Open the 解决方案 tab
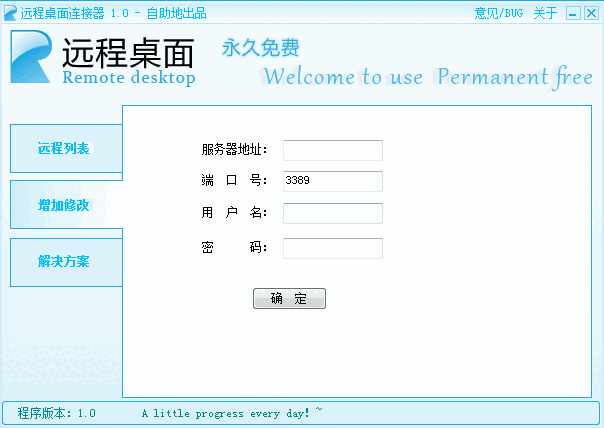Image resolution: width=604 pixels, height=428 pixels. pos(66,262)
